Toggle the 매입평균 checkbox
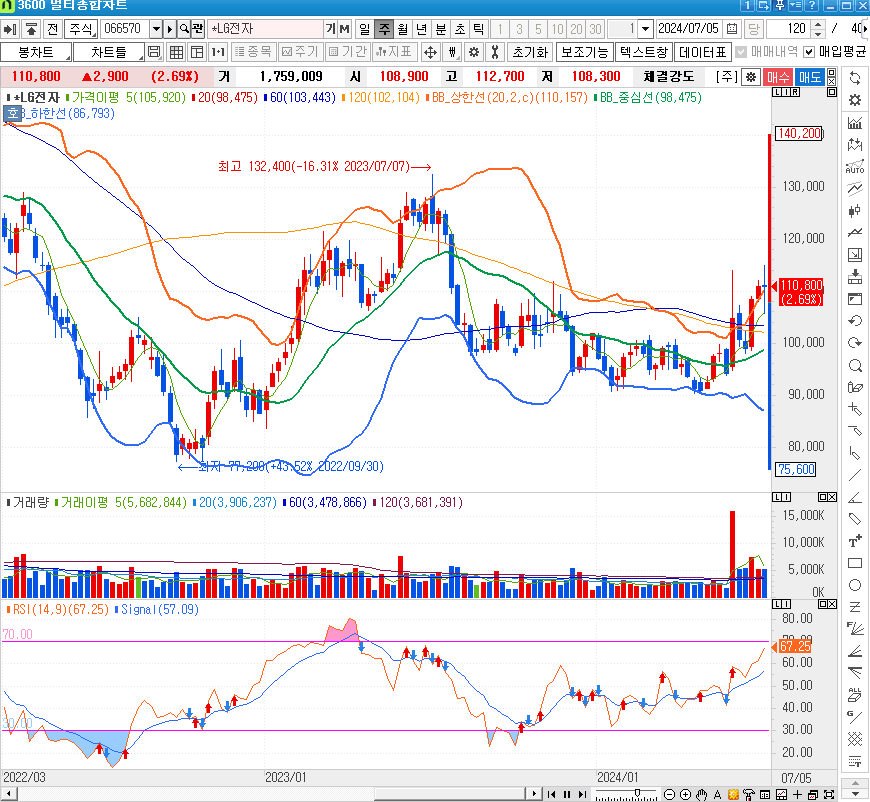The image size is (870, 802). [809, 52]
